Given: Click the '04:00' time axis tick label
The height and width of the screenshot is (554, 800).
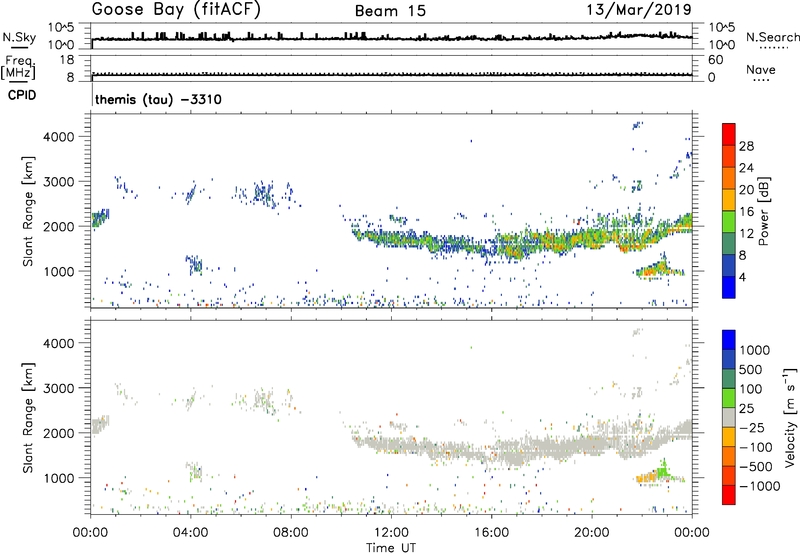Looking at the screenshot, I should [190, 533].
